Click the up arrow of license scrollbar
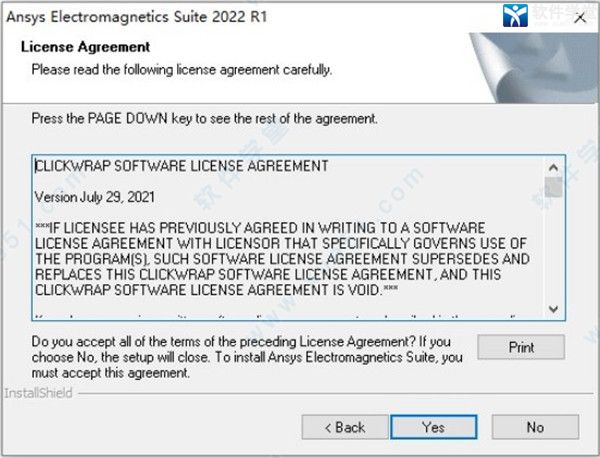 tap(553, 168)
